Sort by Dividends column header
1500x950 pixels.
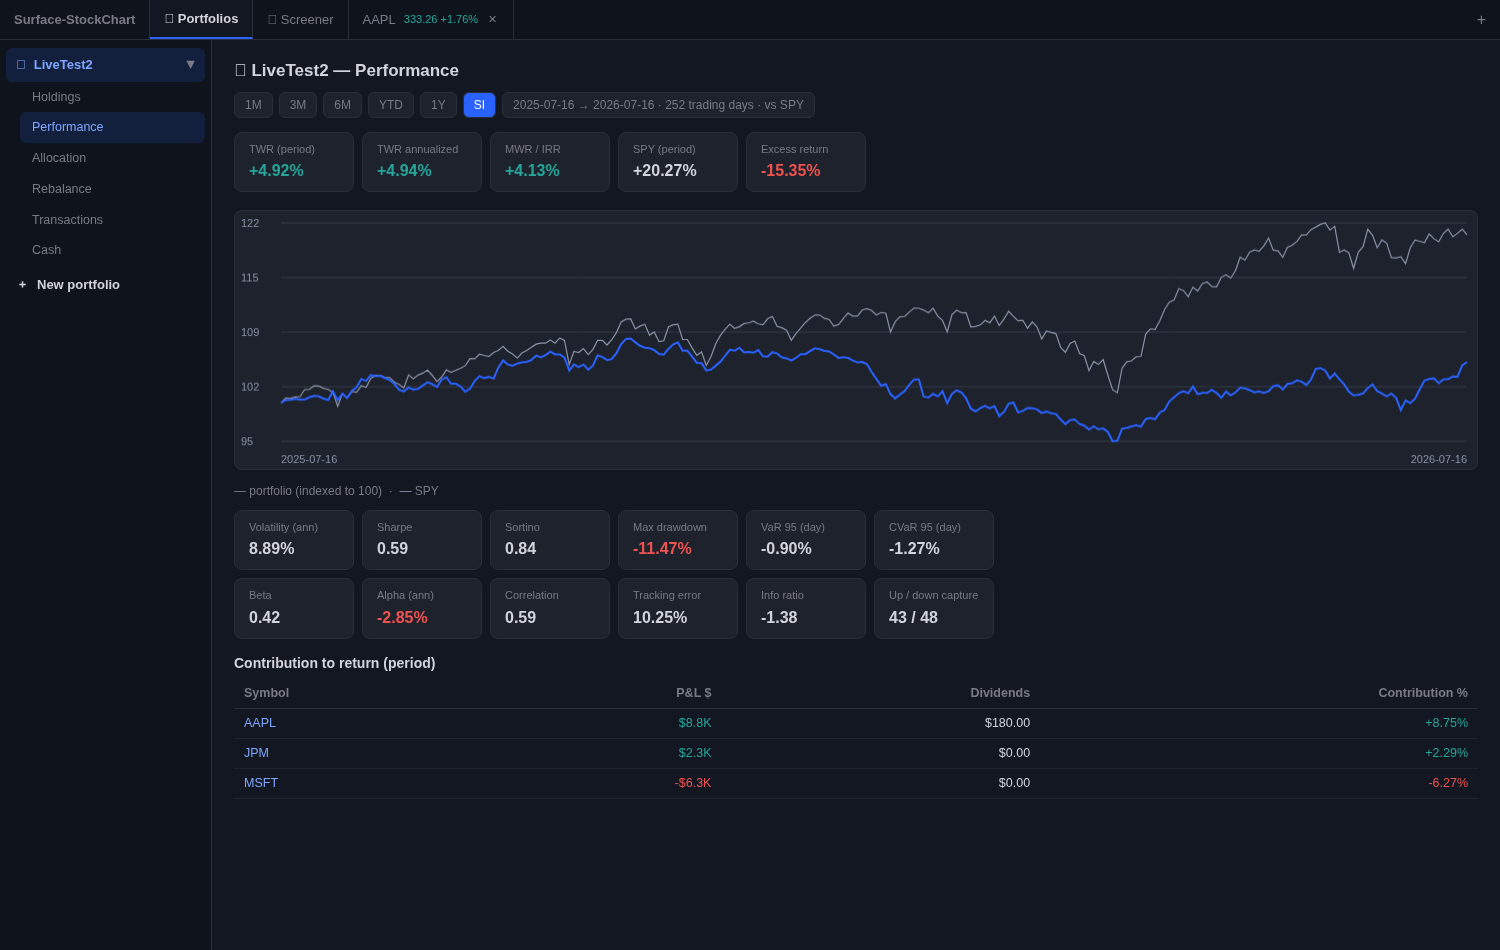click(1000, 693)
